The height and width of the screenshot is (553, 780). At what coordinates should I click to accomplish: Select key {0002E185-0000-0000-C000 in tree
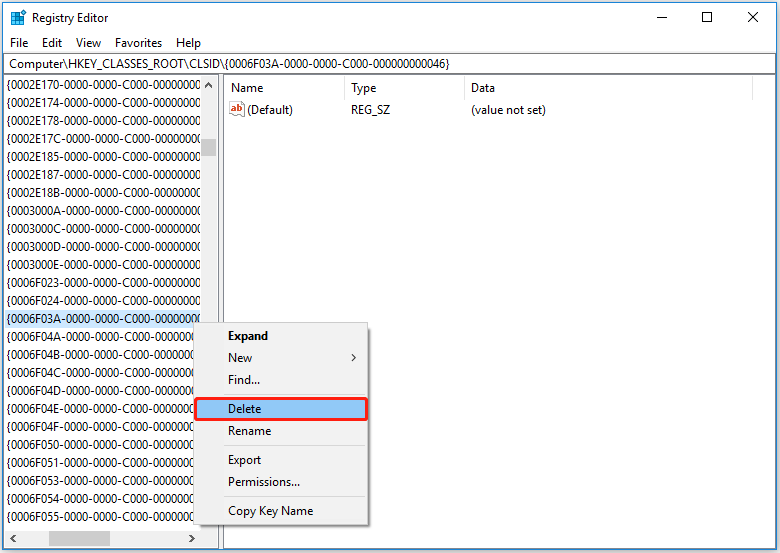(x=103, y=157)
